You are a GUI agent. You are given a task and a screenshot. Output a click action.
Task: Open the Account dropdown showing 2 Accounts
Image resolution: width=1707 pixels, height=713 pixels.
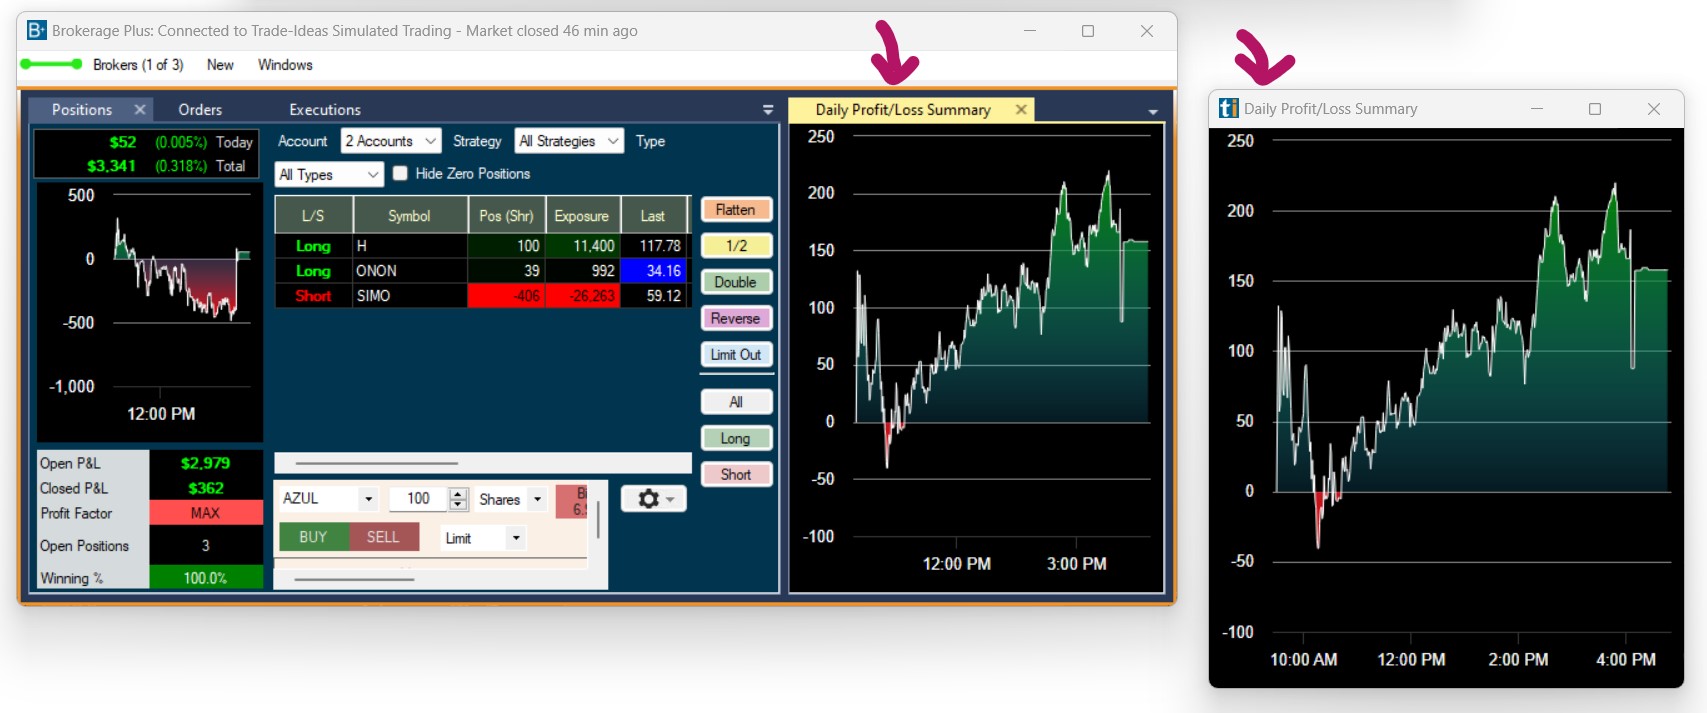click(x=390, y=142)
